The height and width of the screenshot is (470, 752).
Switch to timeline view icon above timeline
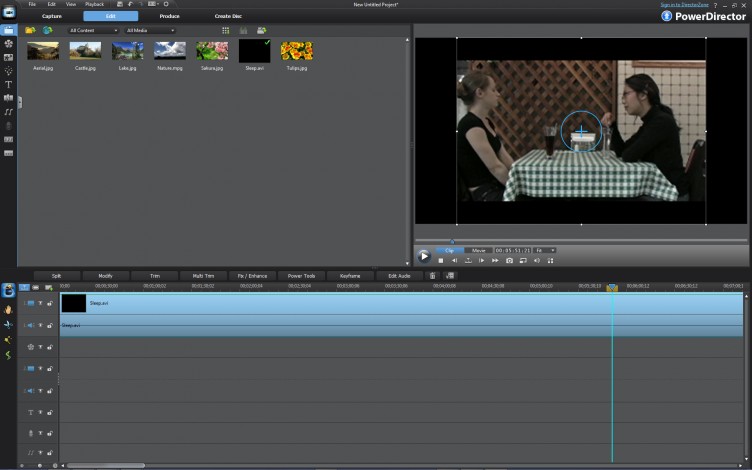click(24, 287)
